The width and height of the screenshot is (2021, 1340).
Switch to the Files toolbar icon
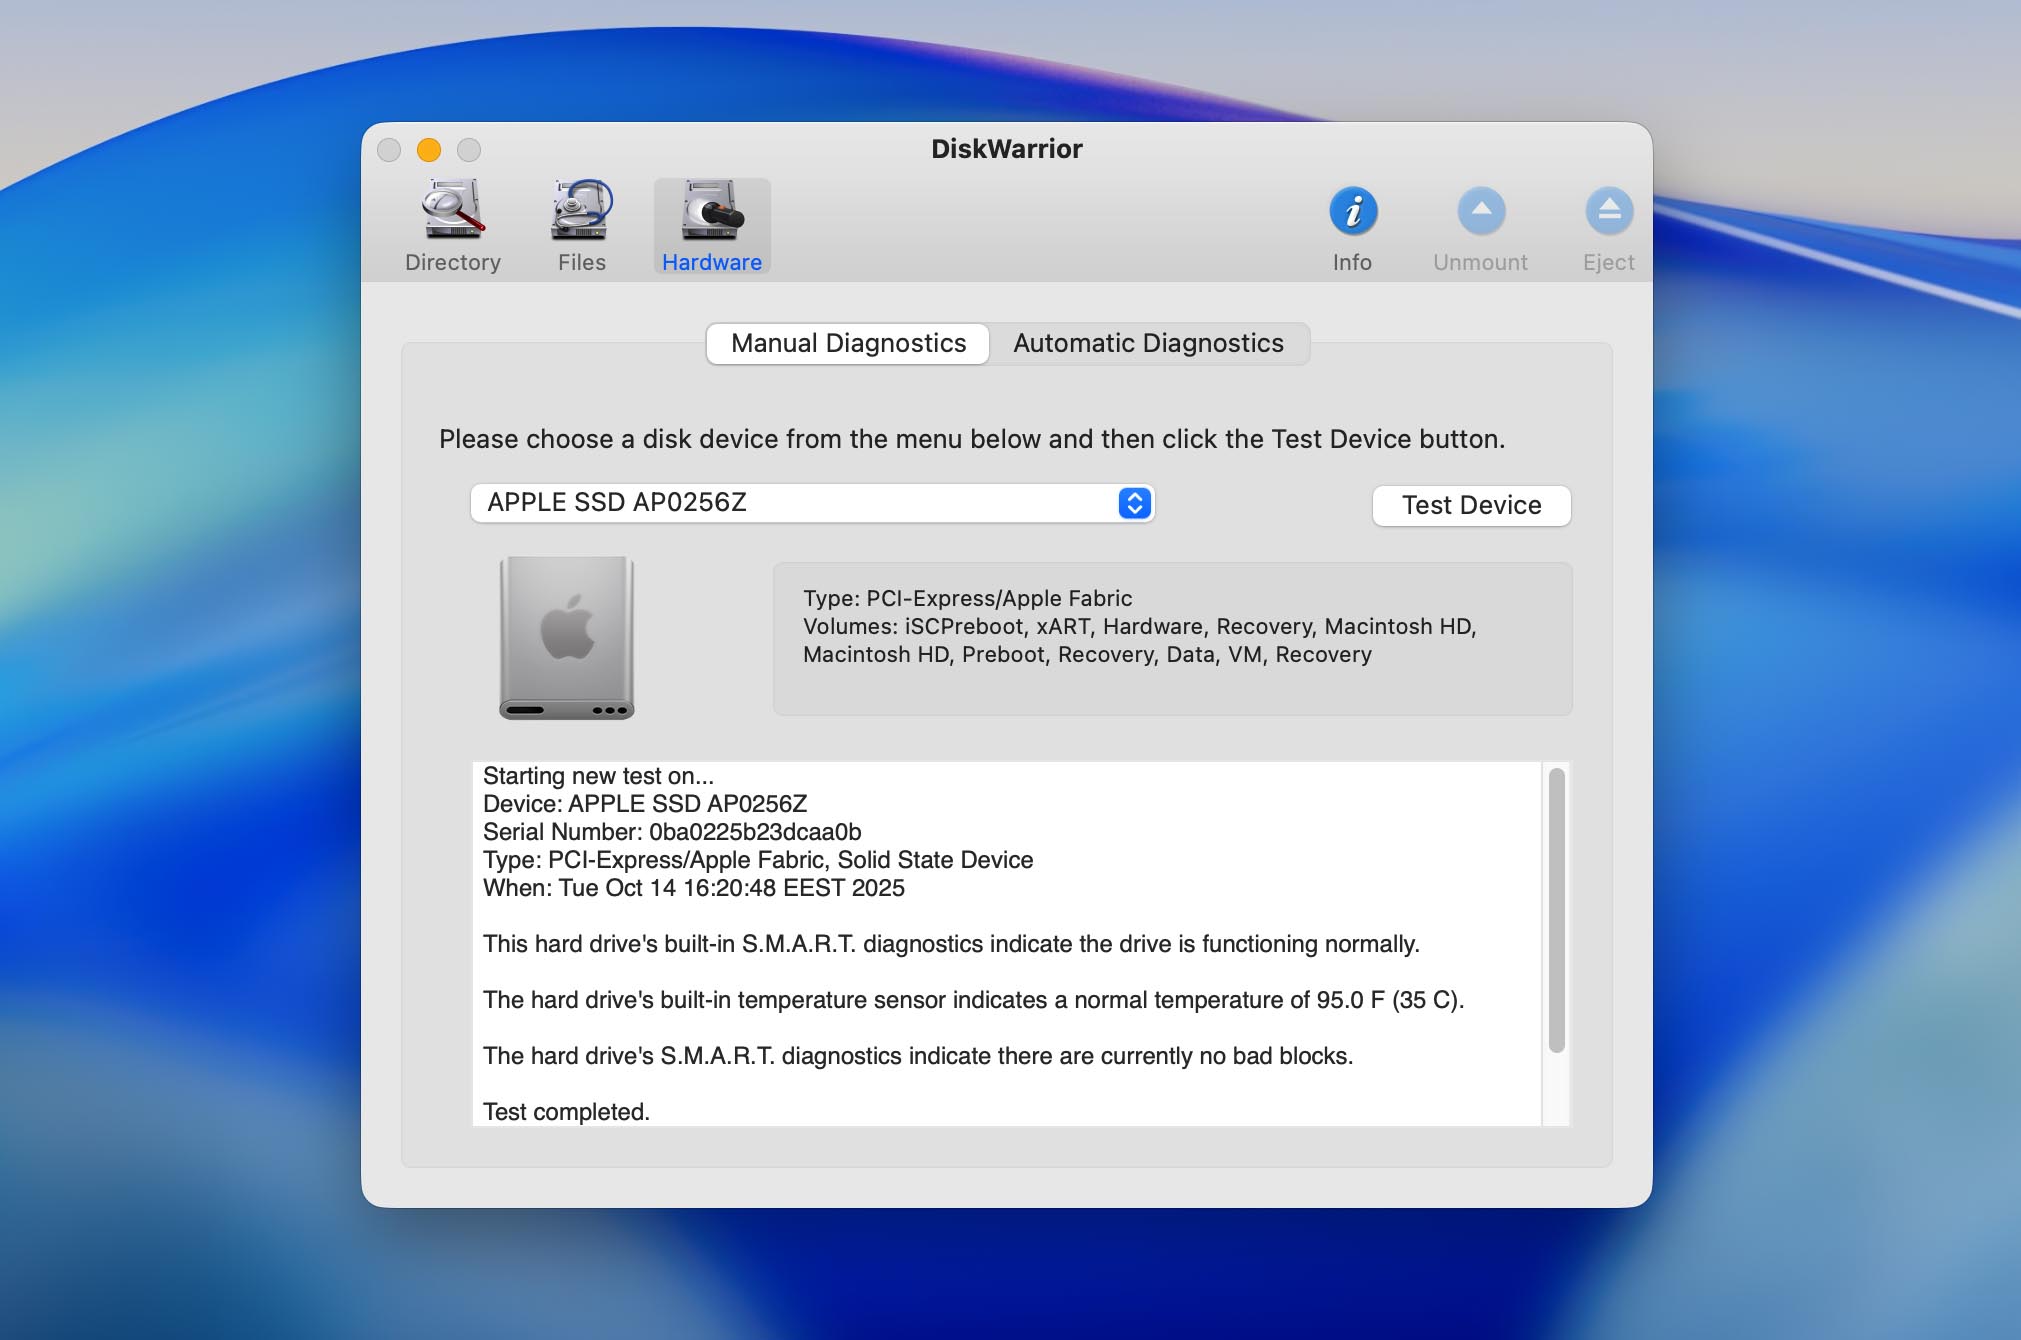(x=581, y=210)
